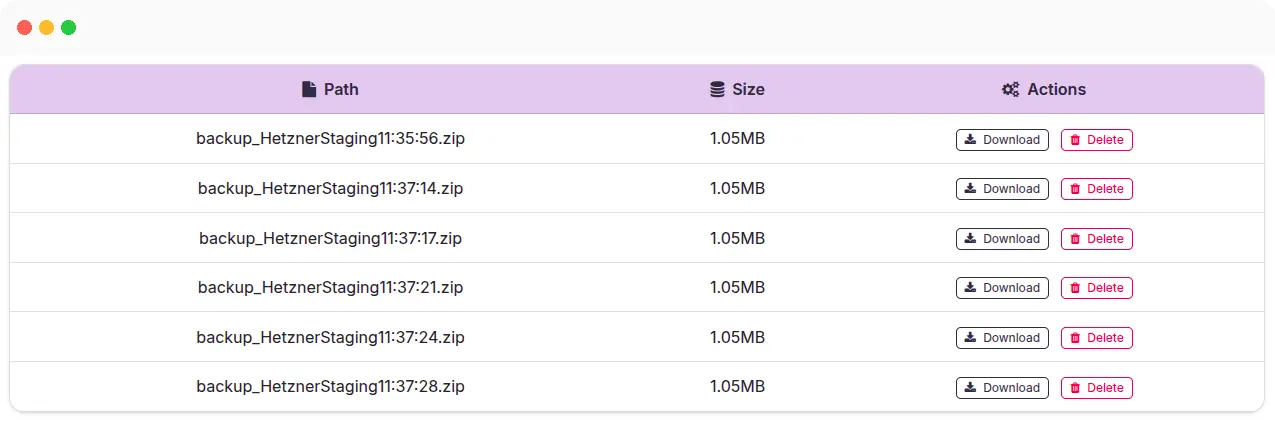Delete the 11:37:24 backup zip

[x=1096, y=338]
